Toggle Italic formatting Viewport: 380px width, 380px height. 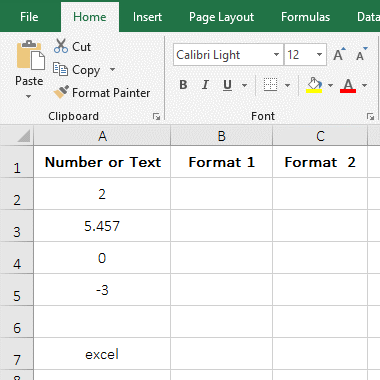205,85
